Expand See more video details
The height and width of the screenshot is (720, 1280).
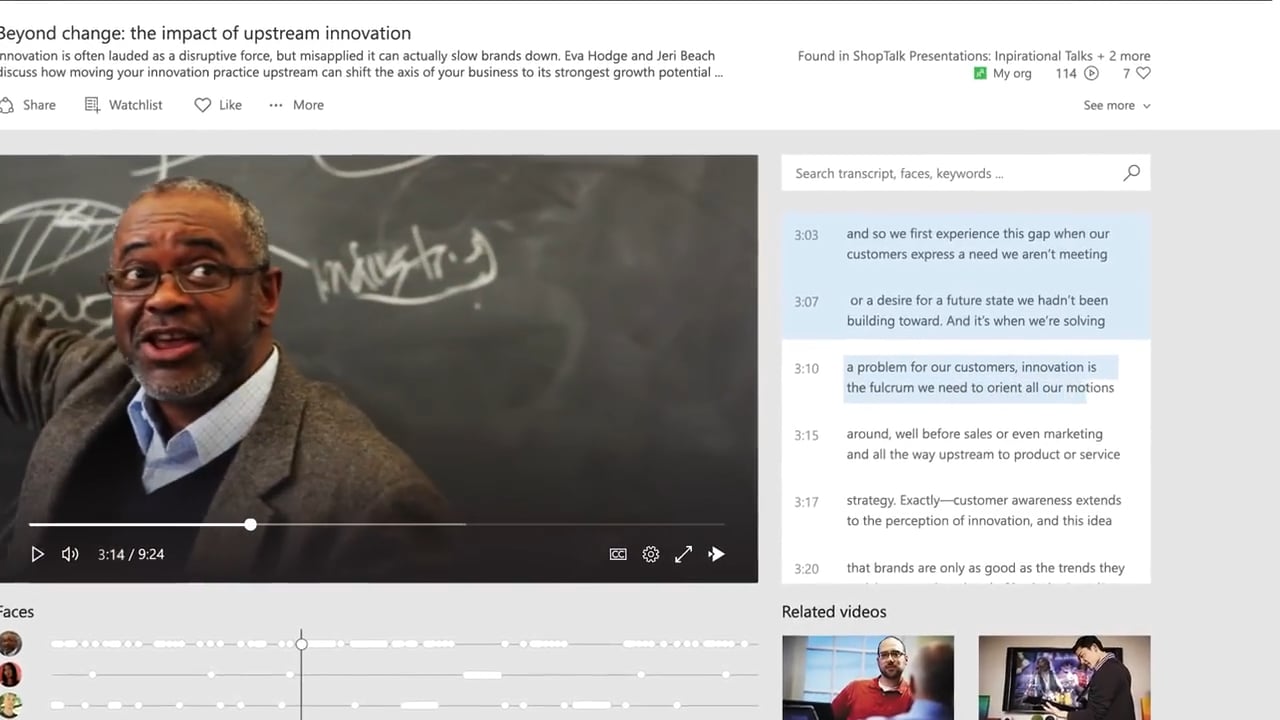tap(1117, 105)
